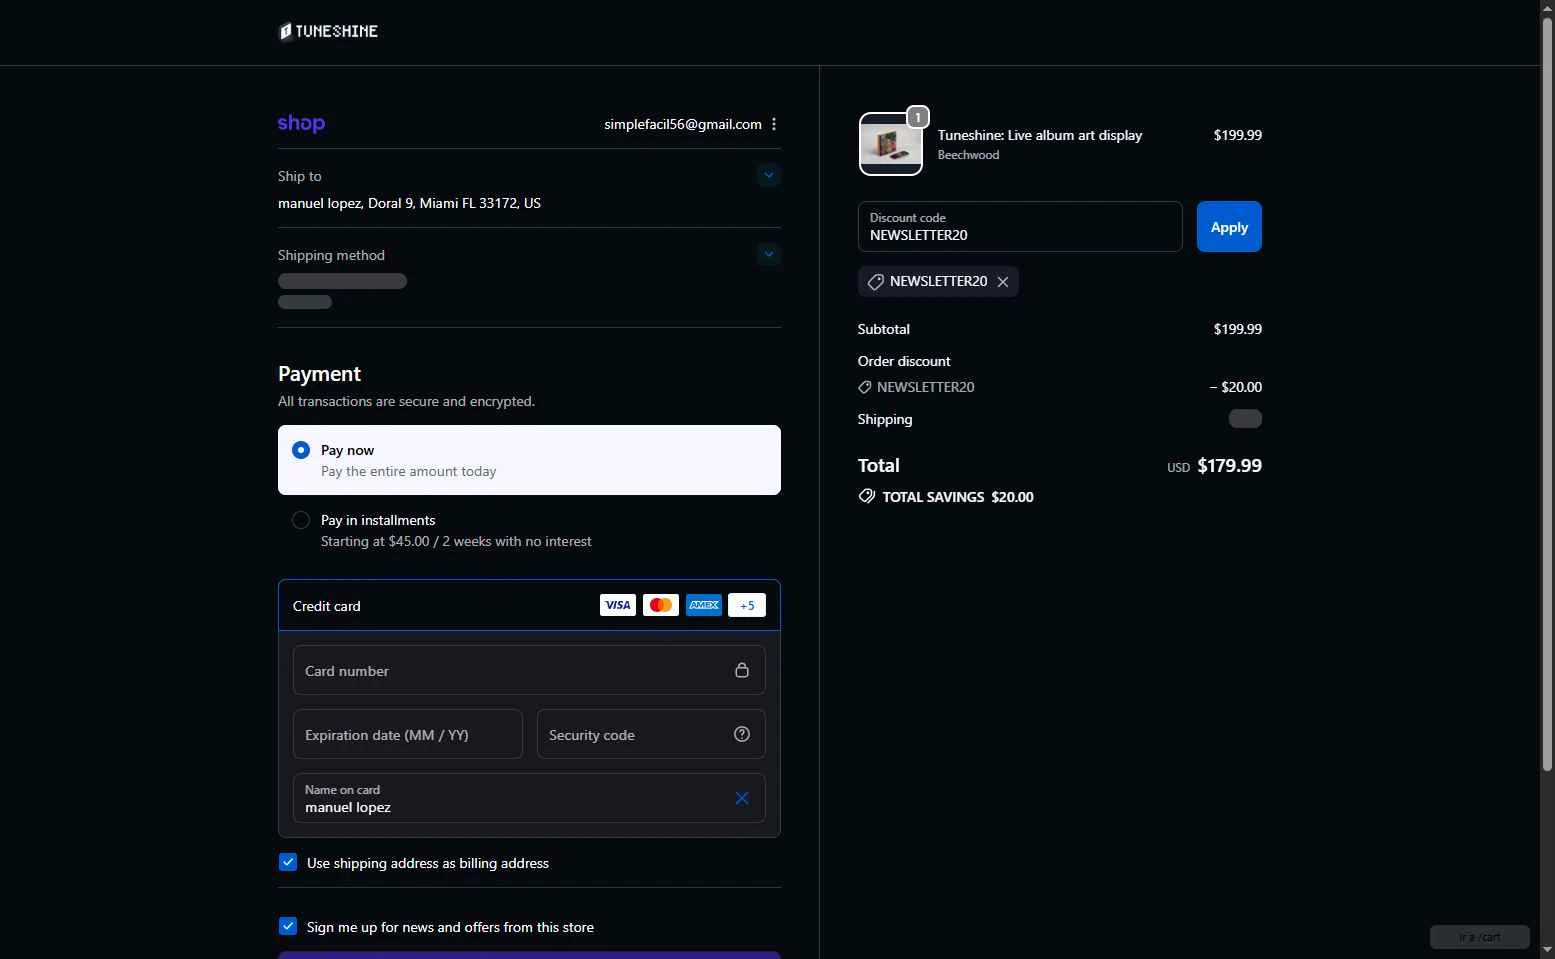
Task: Click the quantity badge on product image
Action: tap(918, 117)
